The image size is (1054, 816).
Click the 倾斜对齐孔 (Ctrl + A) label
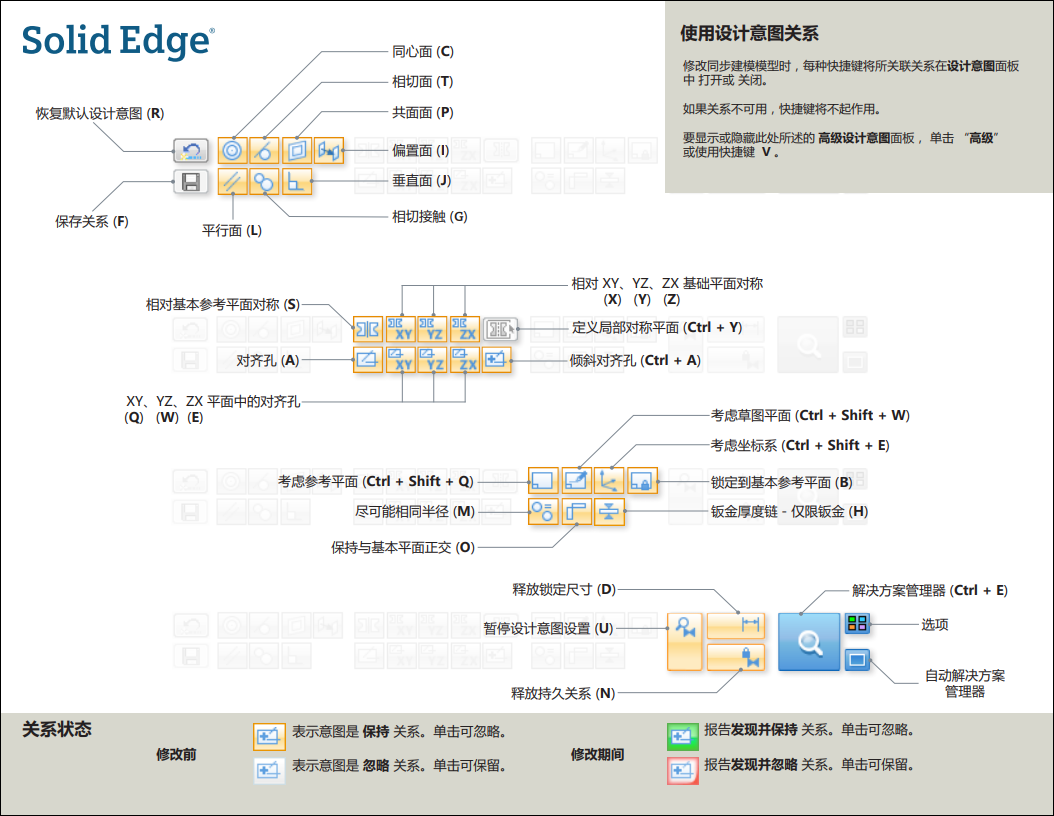(635, 360)
